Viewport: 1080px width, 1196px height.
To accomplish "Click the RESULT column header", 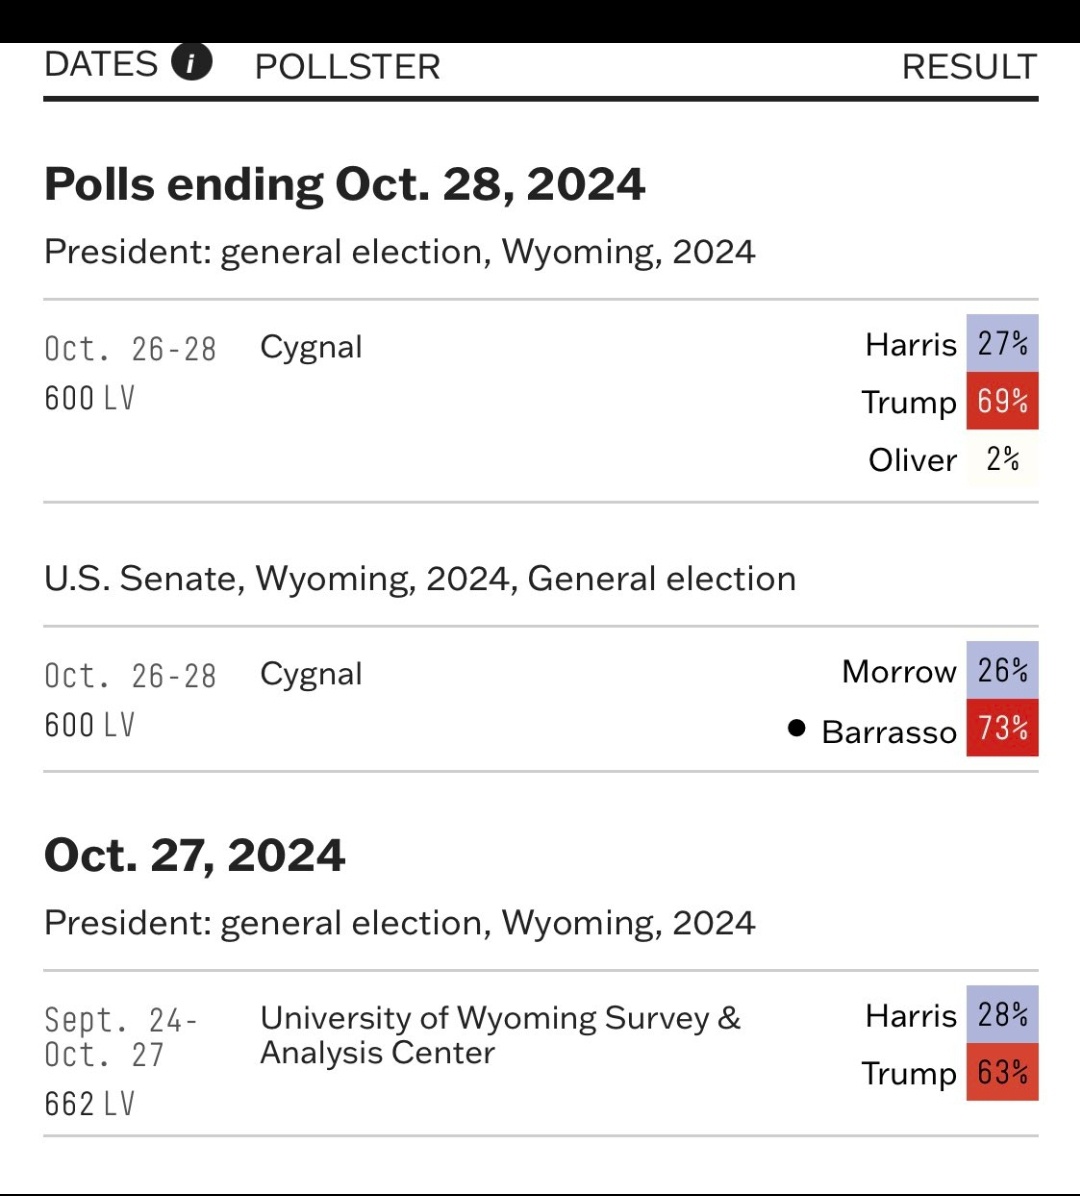I will click(968, 67).
